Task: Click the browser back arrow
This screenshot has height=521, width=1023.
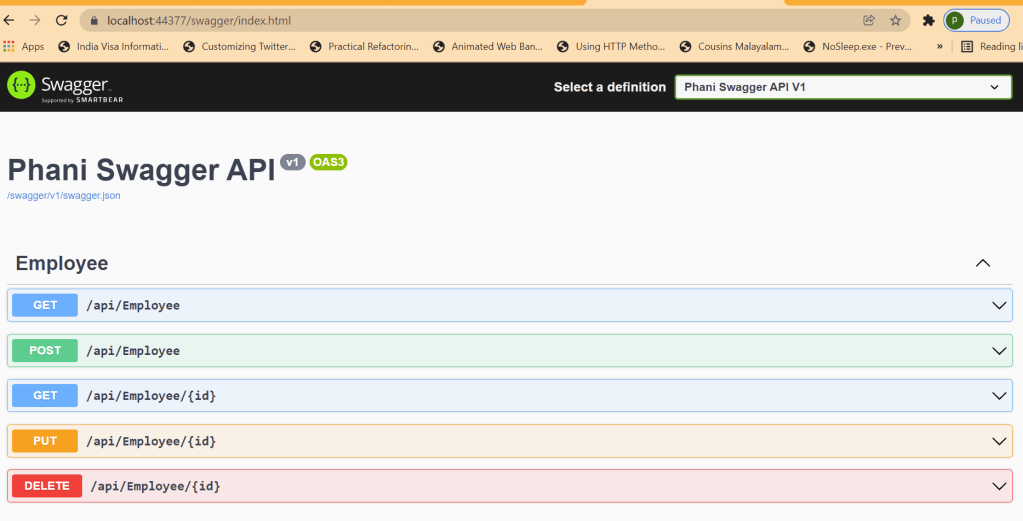Action: [9, 20]
